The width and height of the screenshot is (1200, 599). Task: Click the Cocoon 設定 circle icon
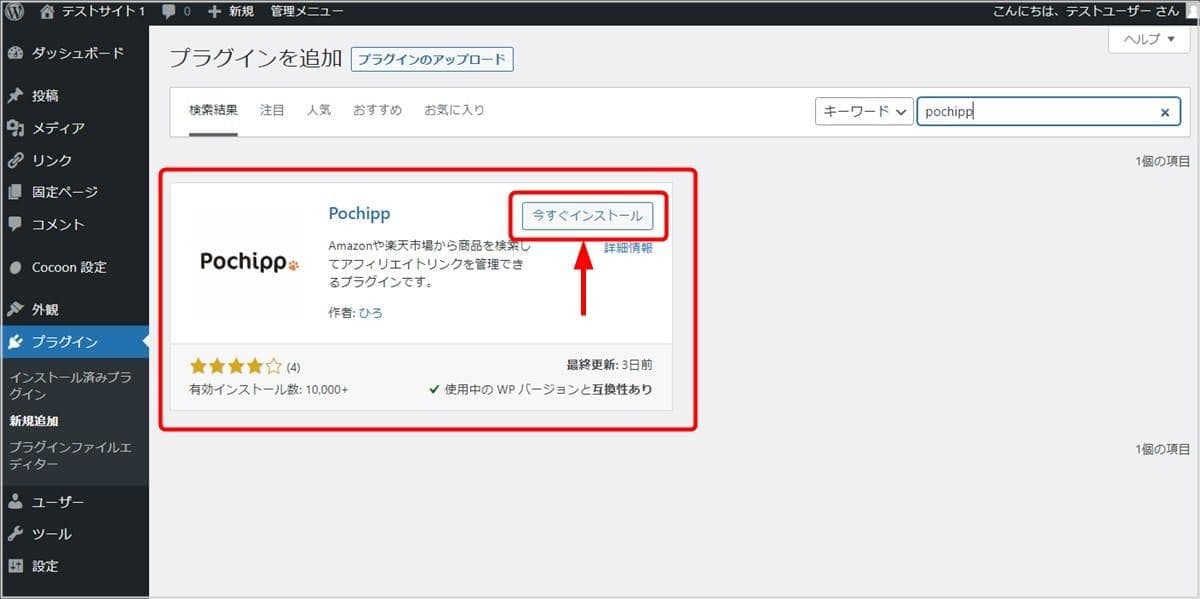tap(15, 267)
